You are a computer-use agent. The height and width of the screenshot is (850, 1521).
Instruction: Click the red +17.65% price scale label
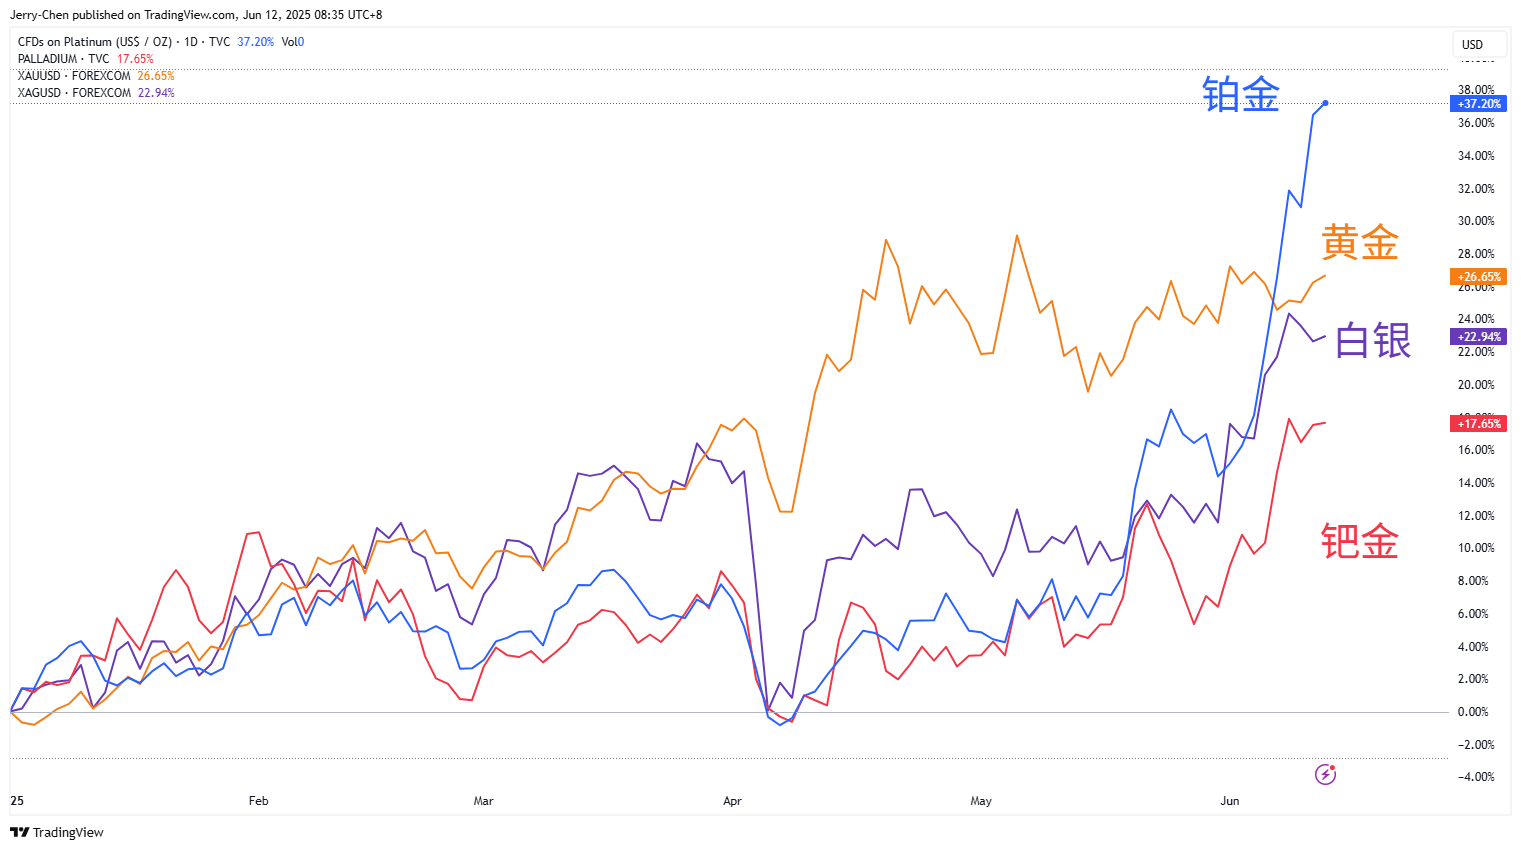1479,424
